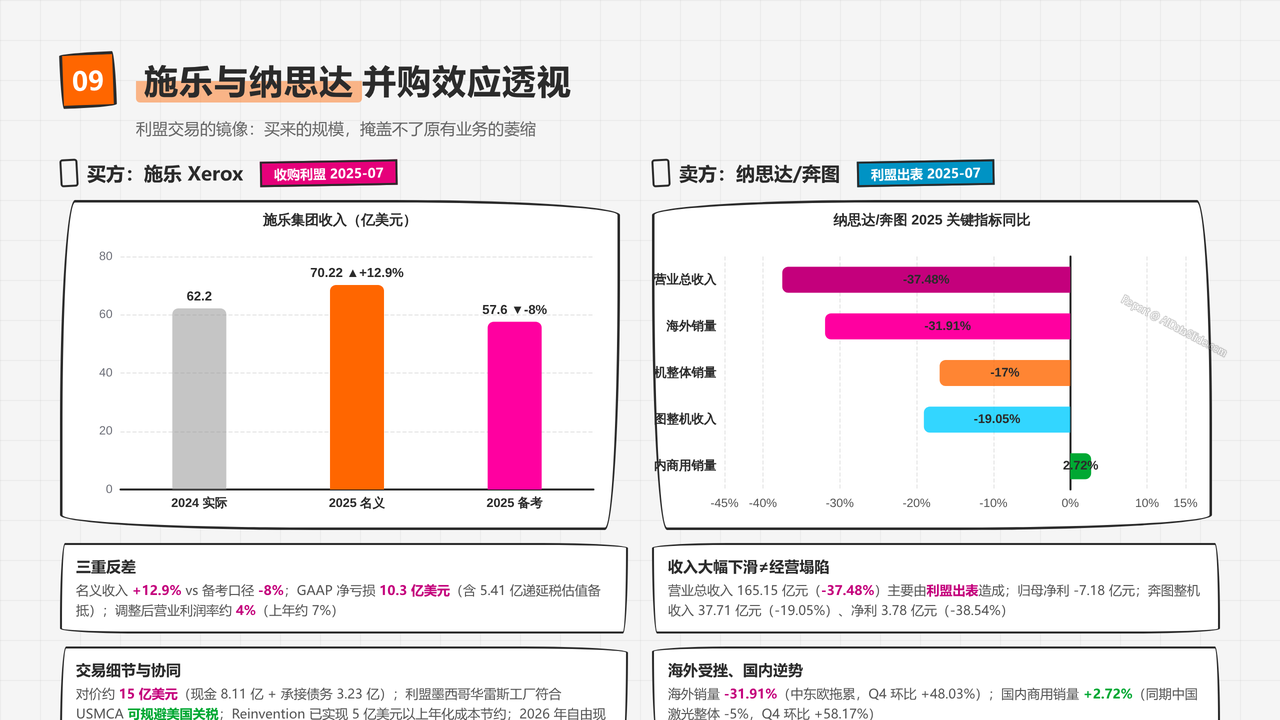Click the orange 2025 名义 revenue bar
1280x720 pixels.
click(x=357, y=387)
